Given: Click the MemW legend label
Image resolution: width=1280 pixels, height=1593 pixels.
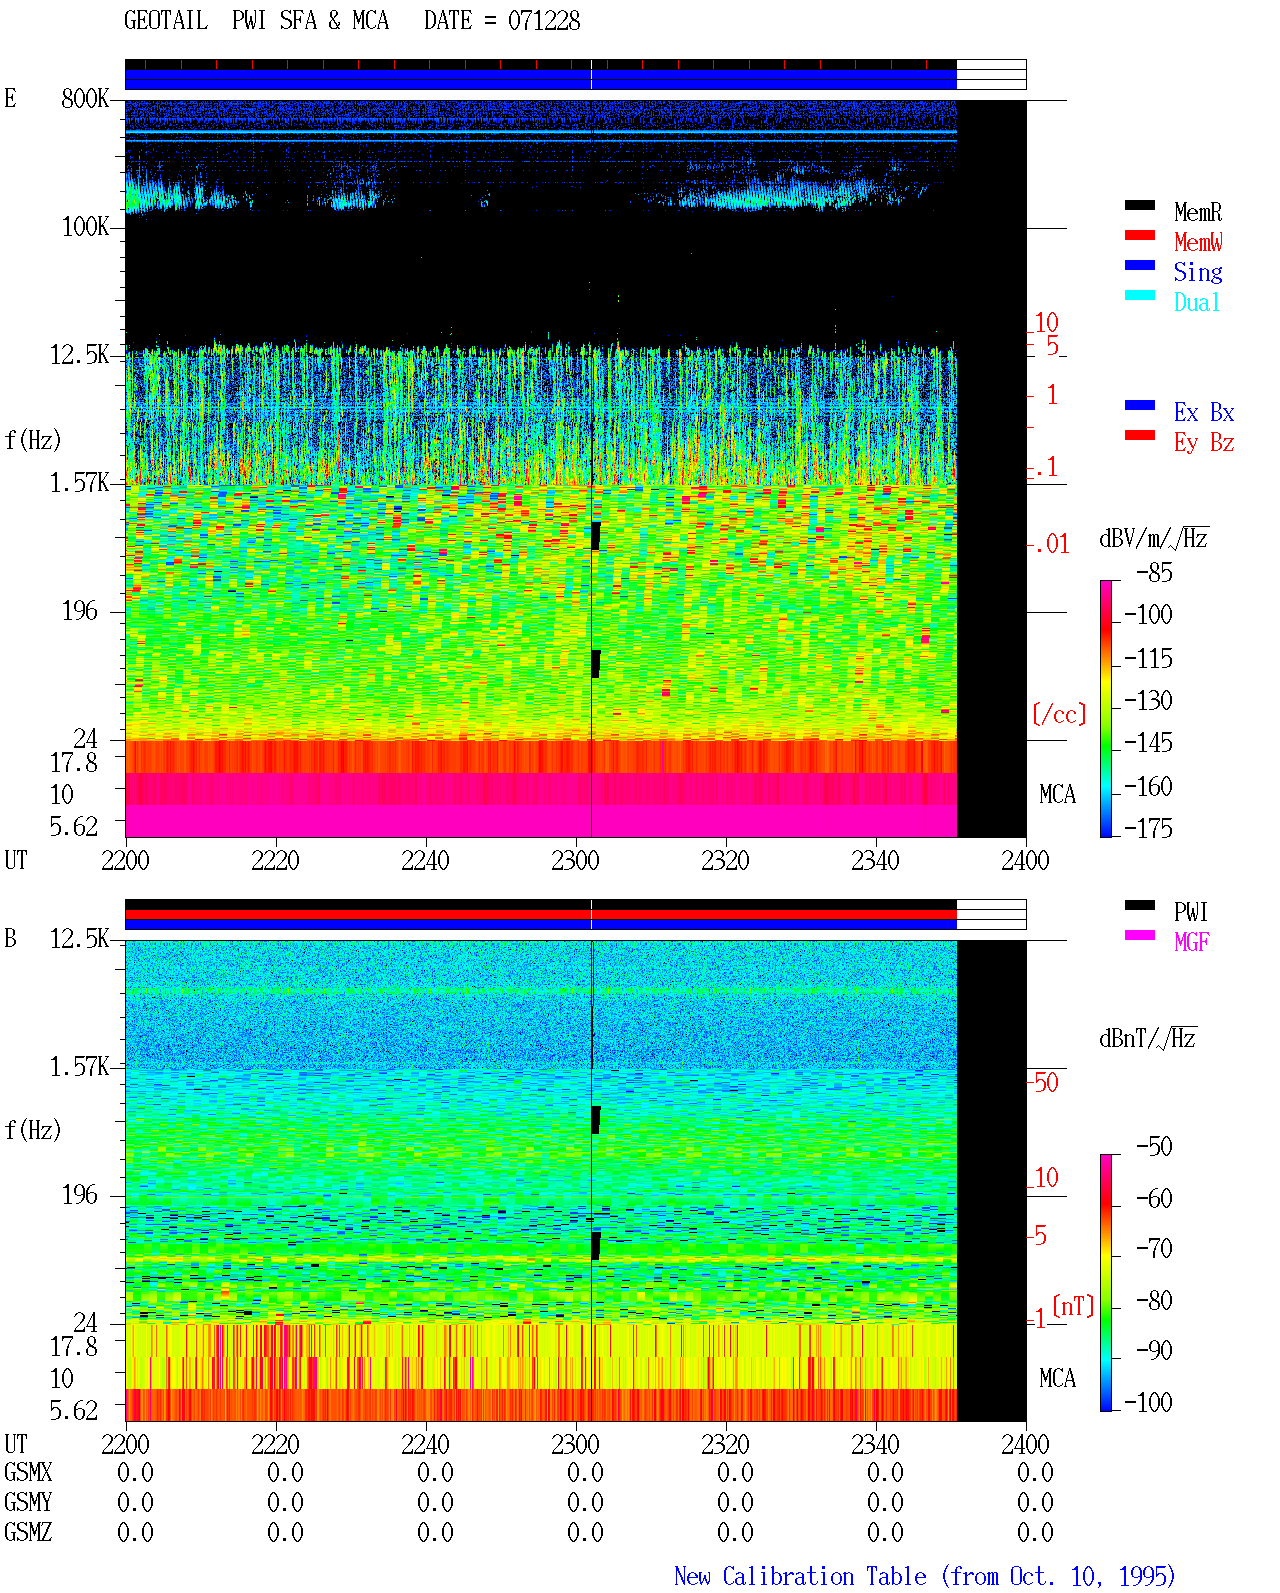Looking at the screenshot, I should (1198, 242).
